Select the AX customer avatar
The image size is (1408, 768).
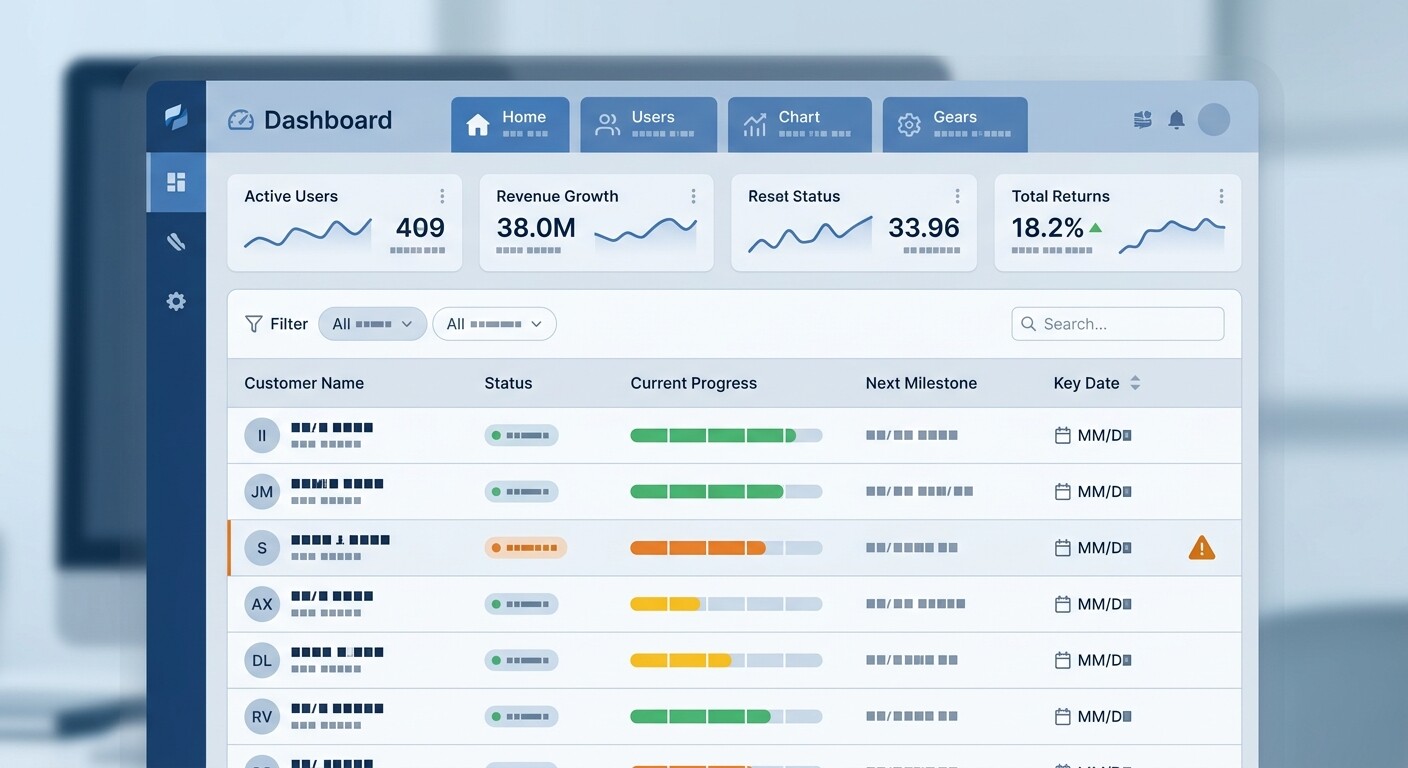tap(262, 604)
